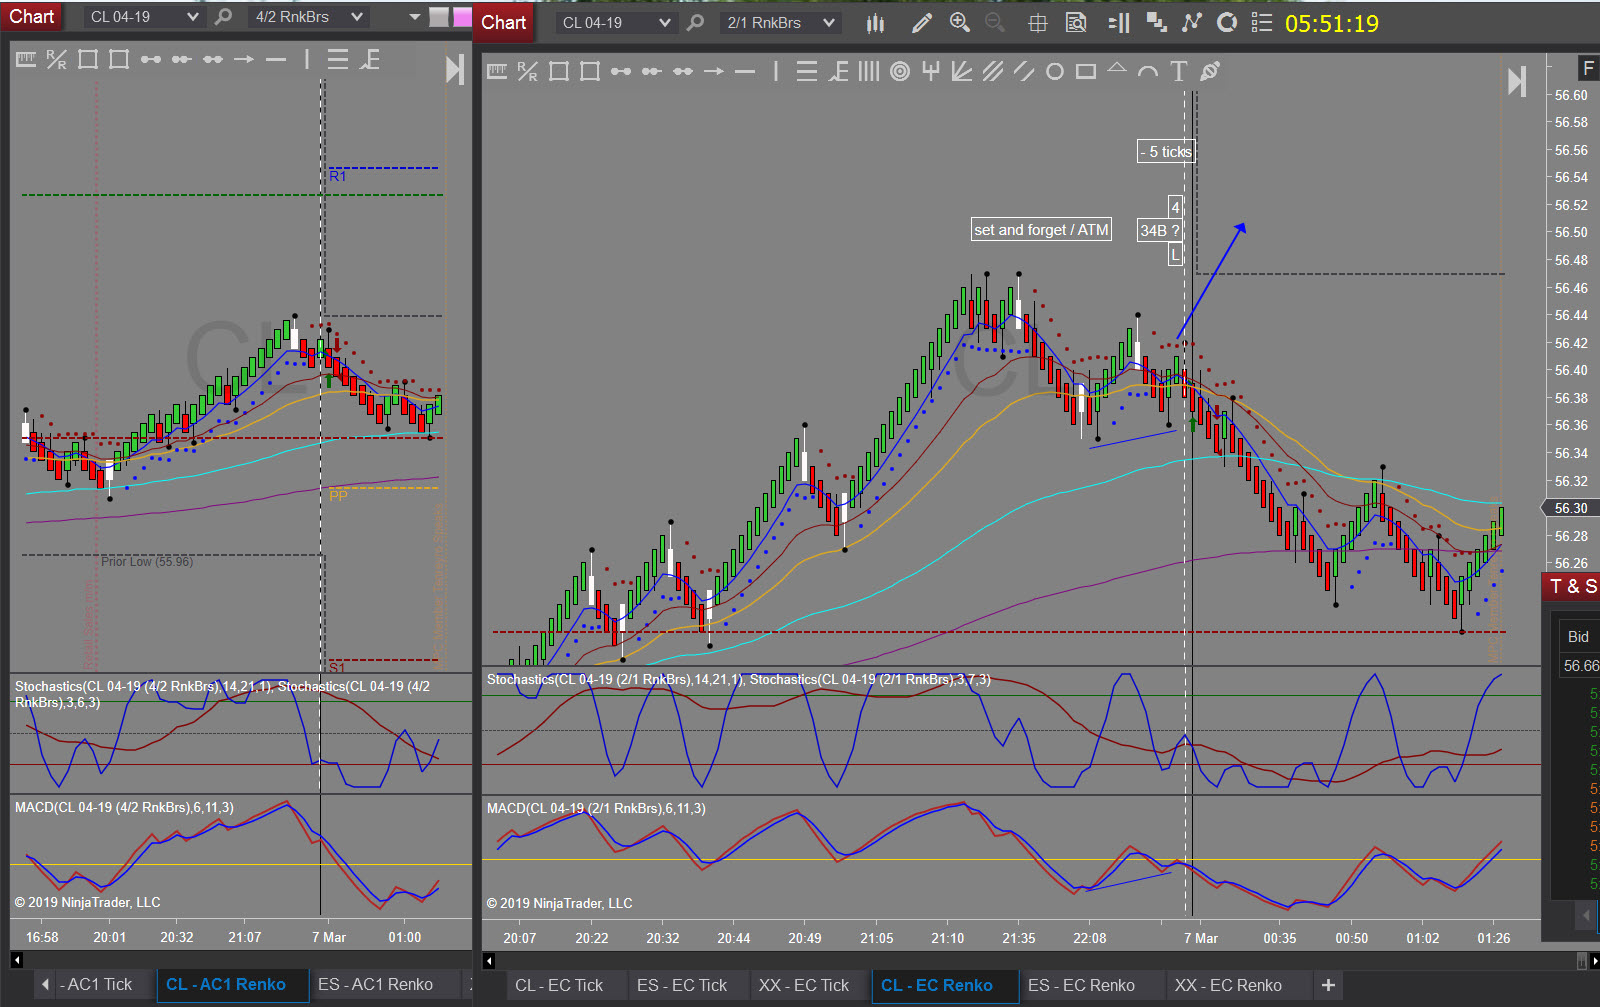Jump to latest bar in right chart
This screenshot has height=1007, width=1600.
[1517, 82]
